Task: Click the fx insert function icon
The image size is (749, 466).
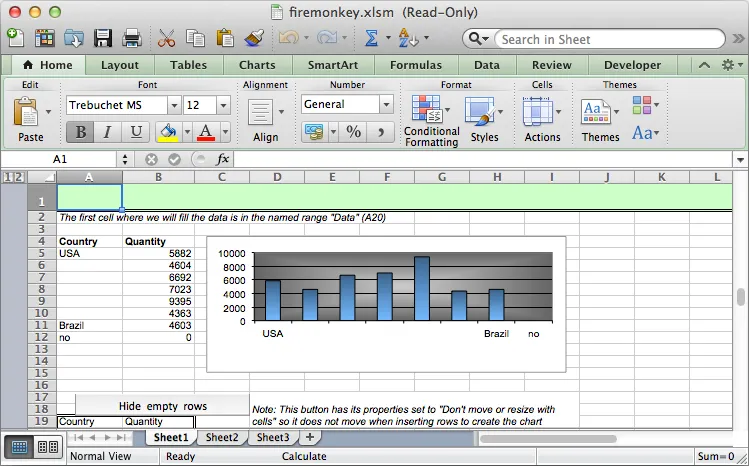Action: click(223, 159)
